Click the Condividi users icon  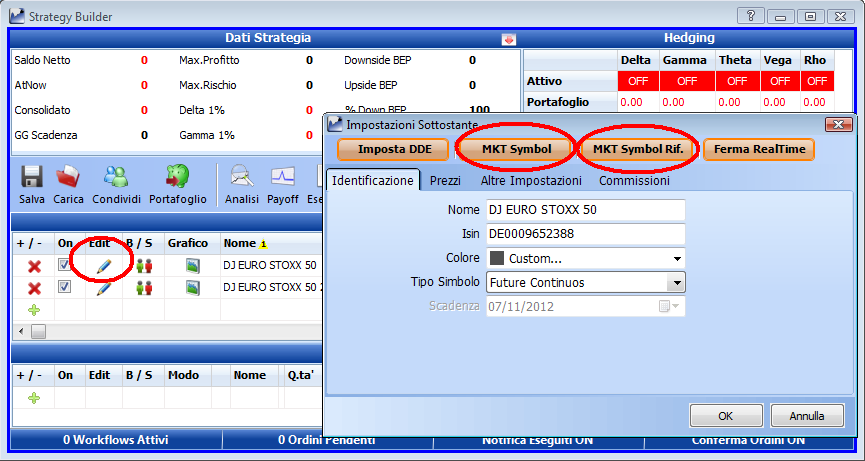[x=116, y=178]
